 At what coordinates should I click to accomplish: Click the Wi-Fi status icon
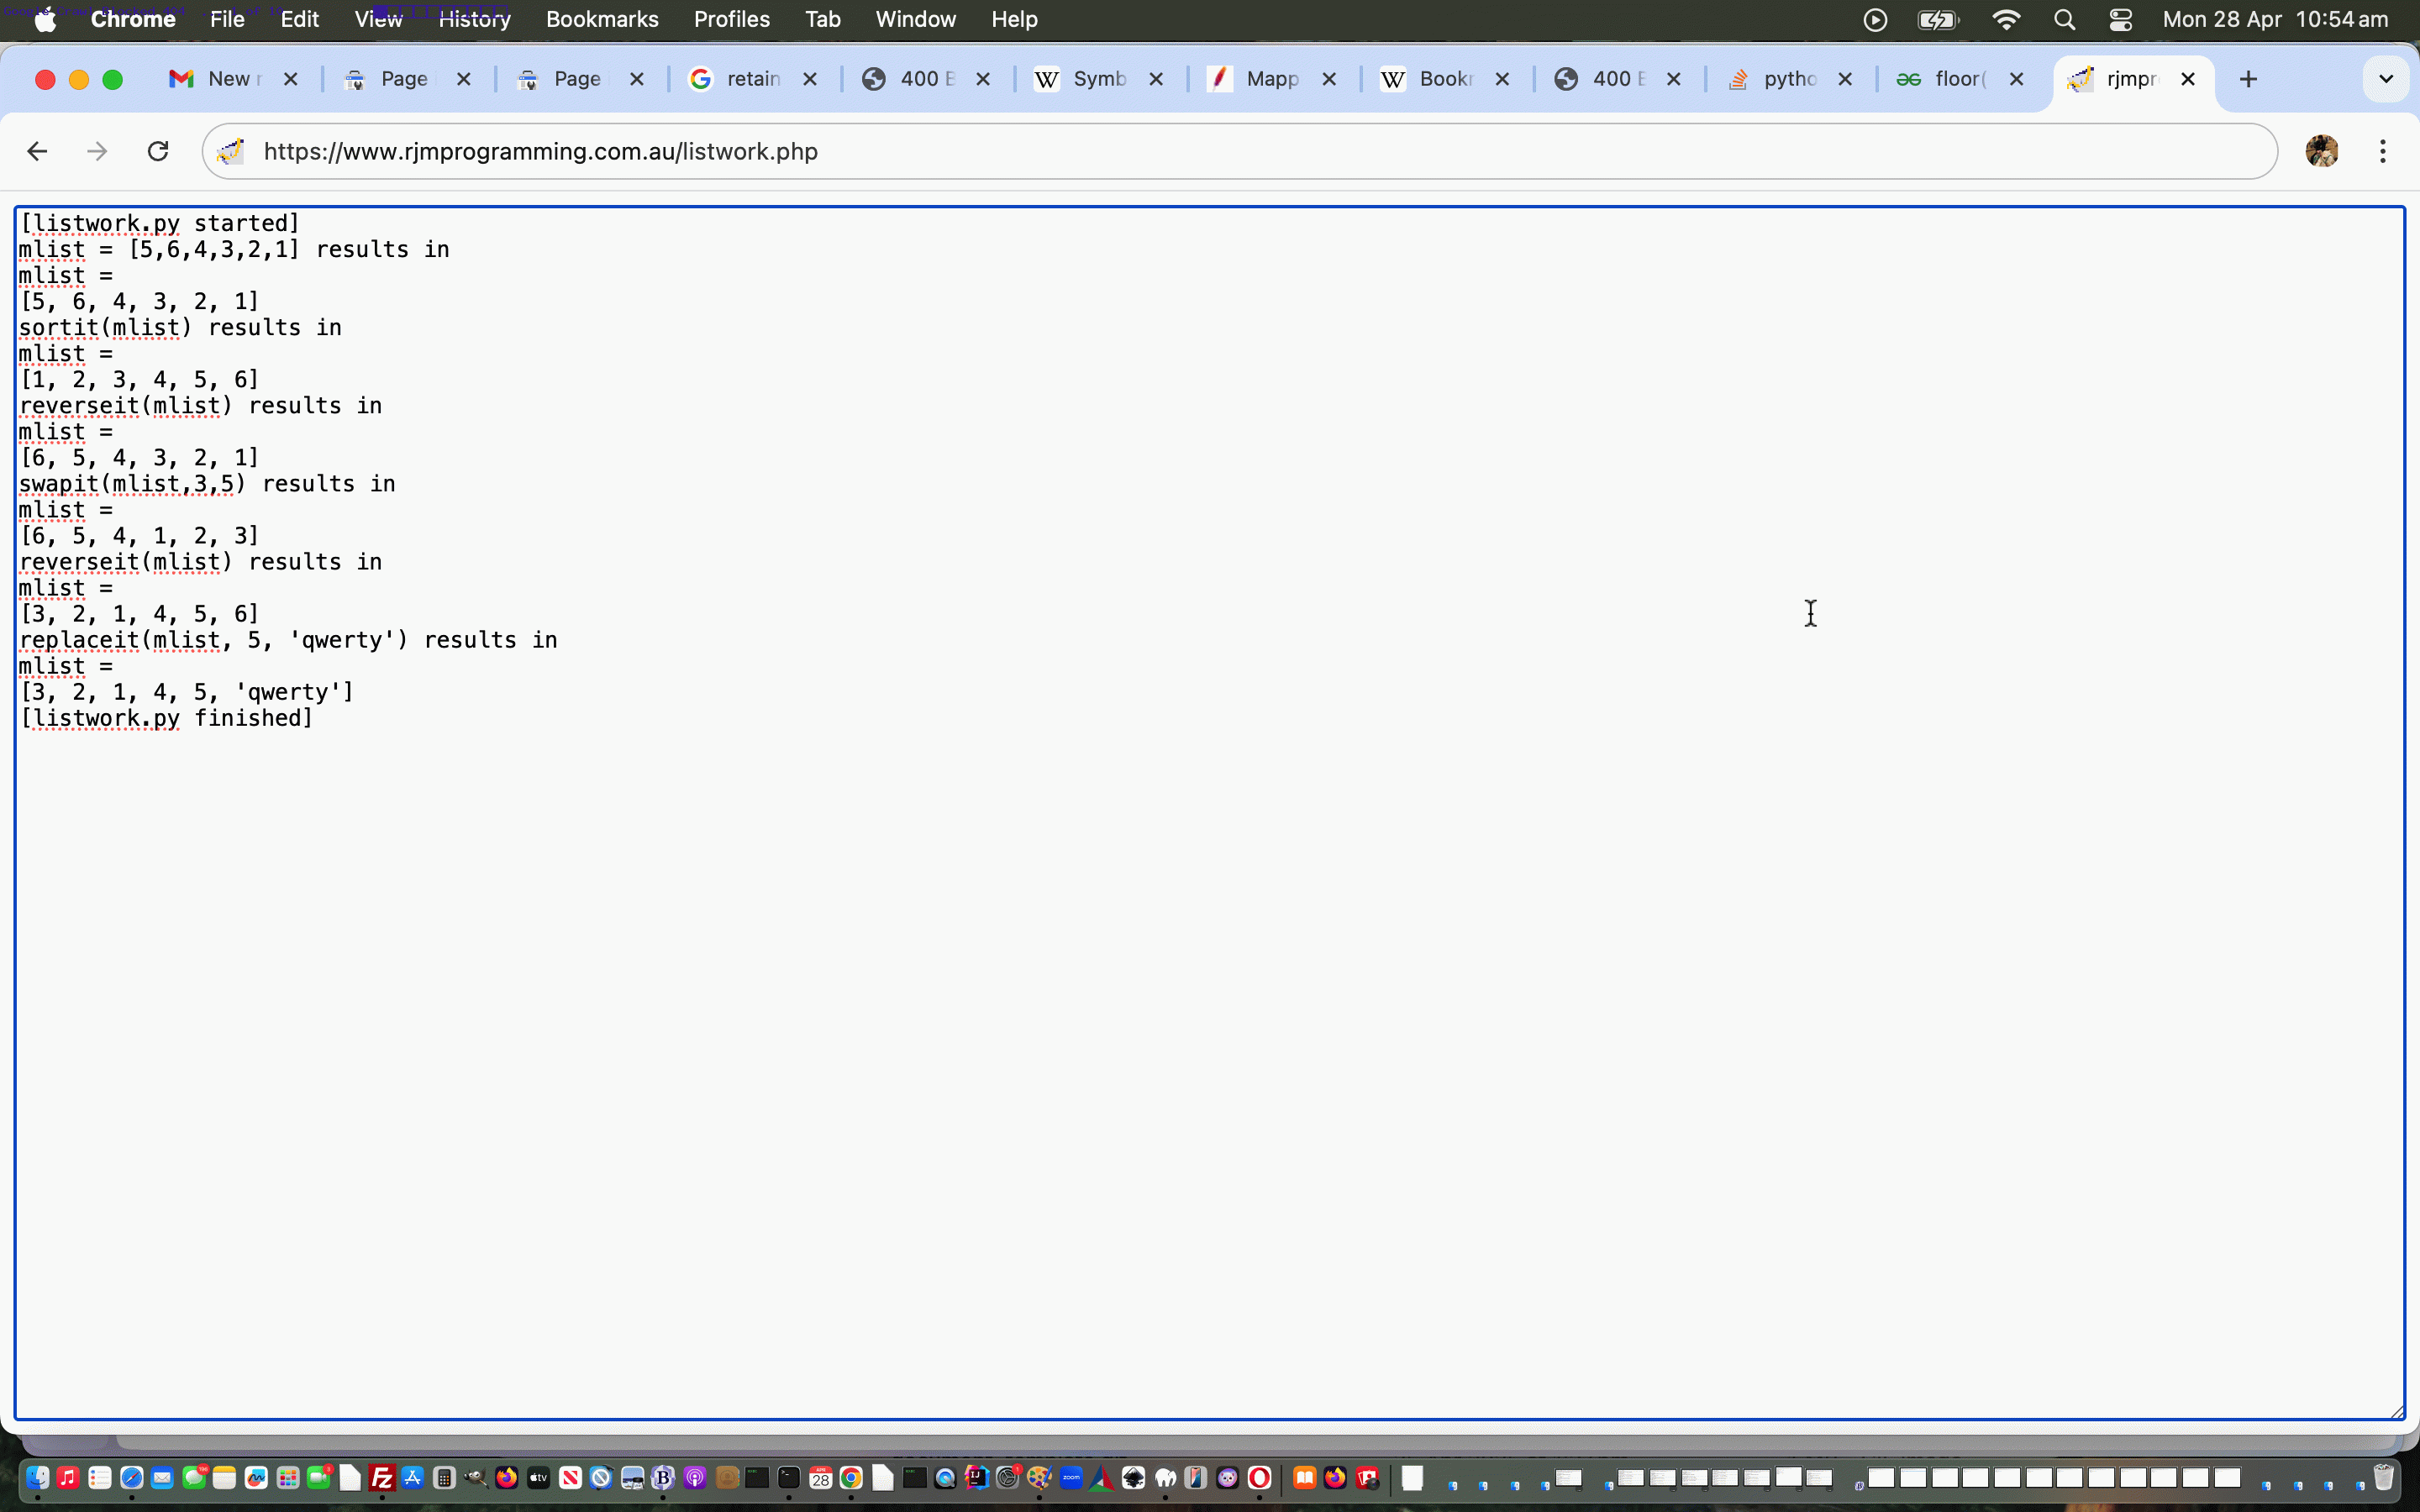pos(2006,20)
